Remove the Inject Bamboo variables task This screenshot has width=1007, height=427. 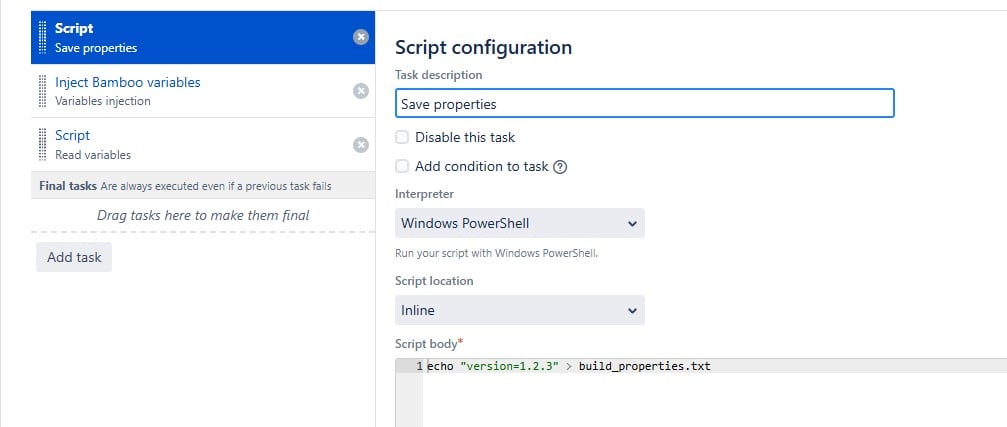(361, 91)
